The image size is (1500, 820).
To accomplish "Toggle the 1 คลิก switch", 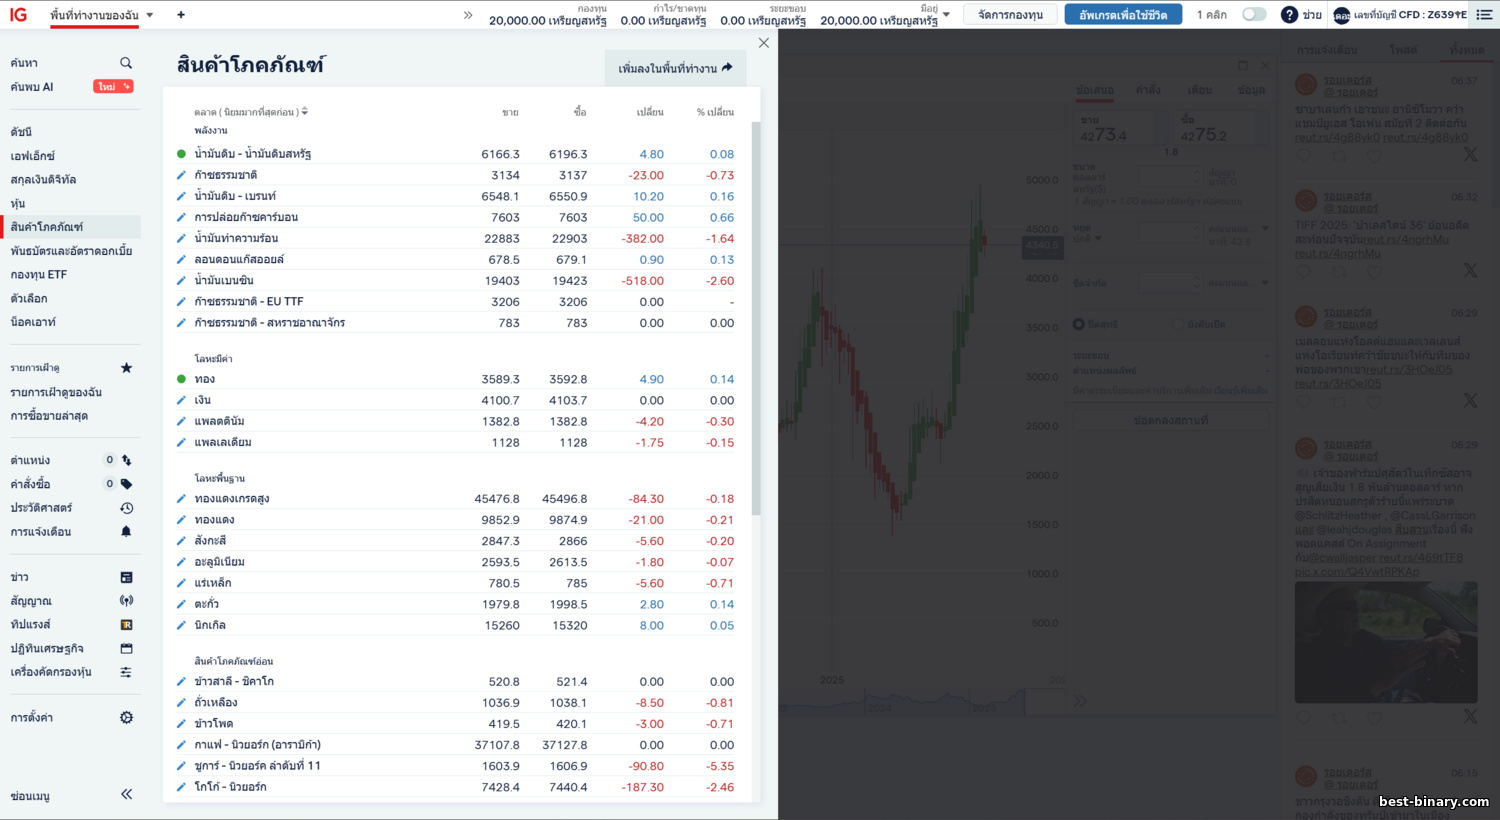I will click(1253, 15).
